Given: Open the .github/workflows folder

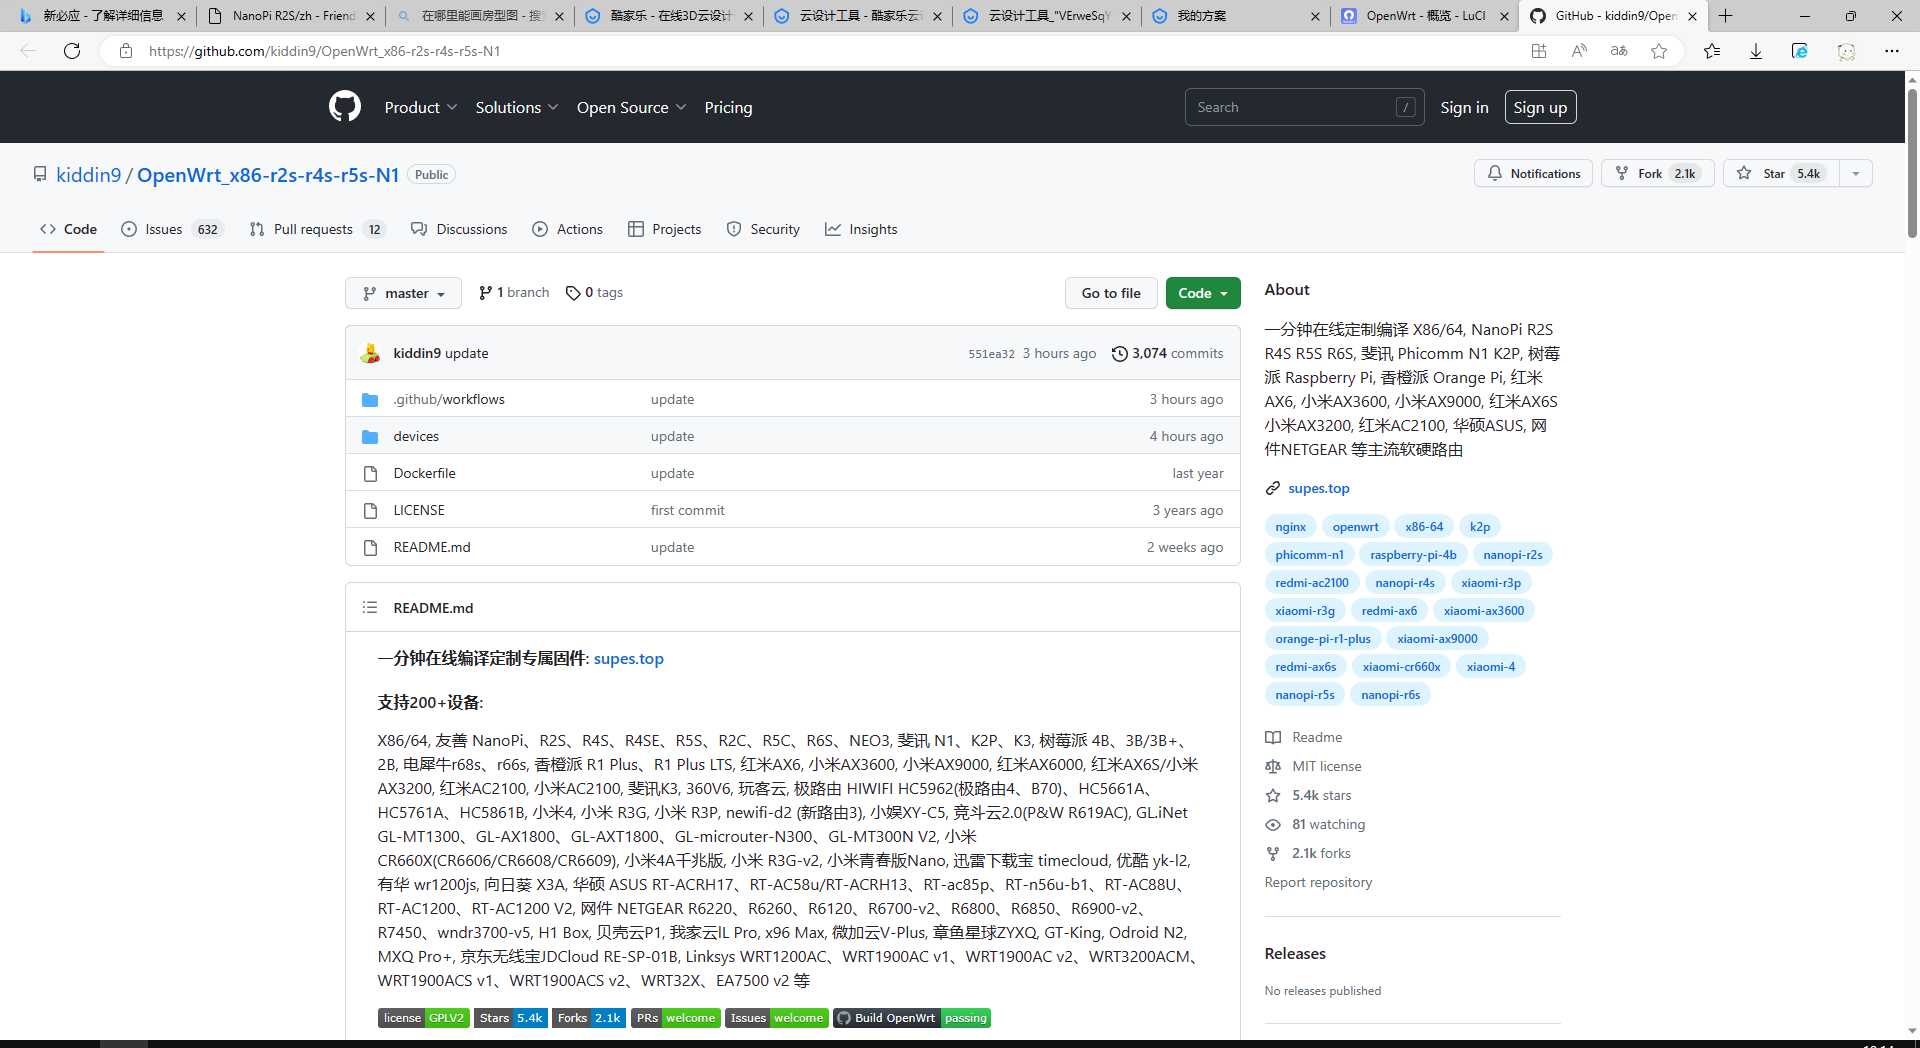Looking at the screenshot, I should 448,399.
